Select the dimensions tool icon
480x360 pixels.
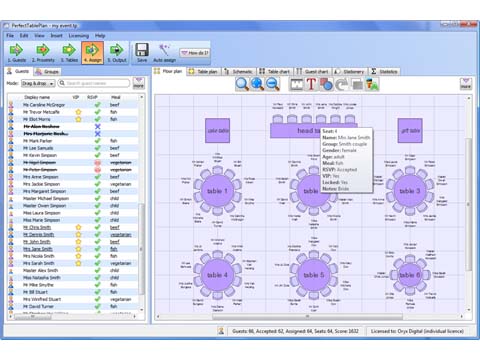point(296,84)
